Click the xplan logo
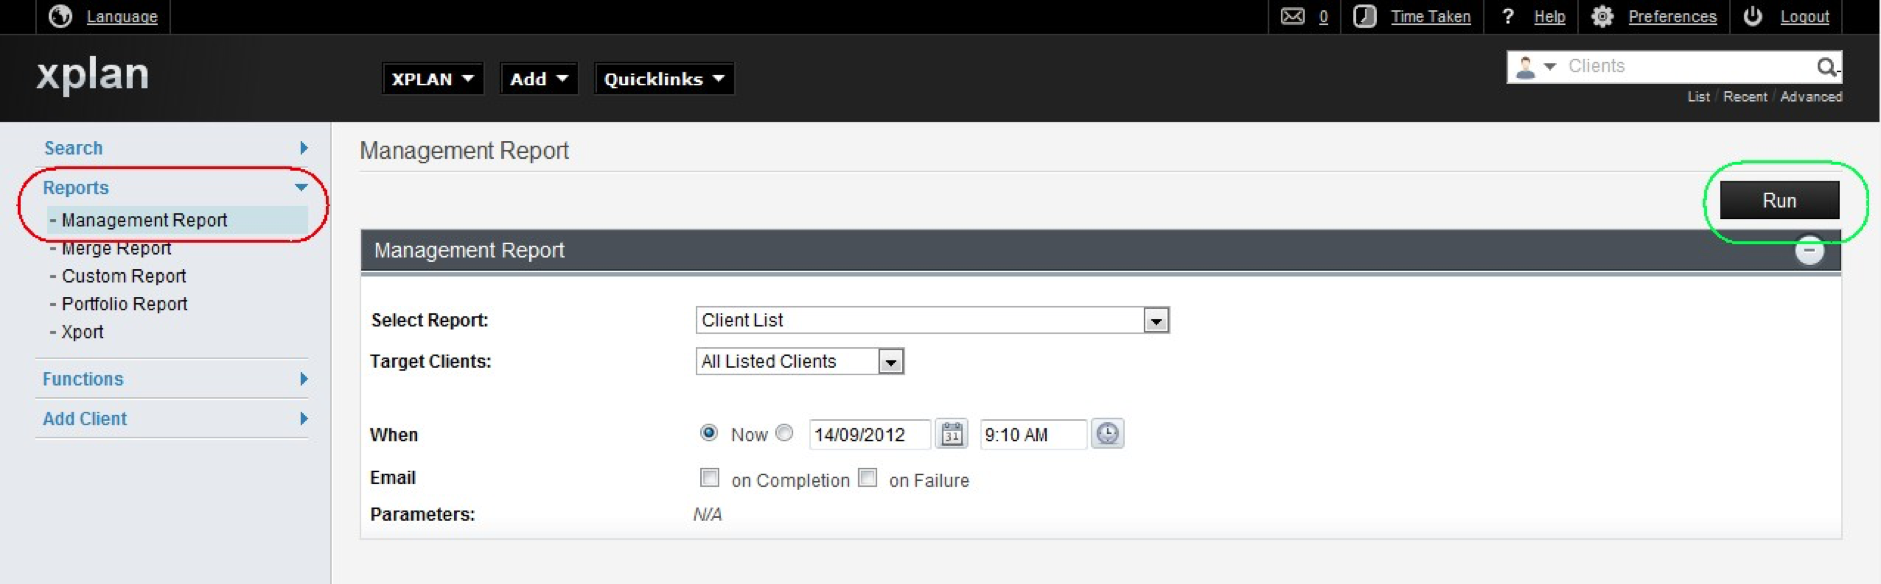The image size is (1881, 584). pos(93,75)
